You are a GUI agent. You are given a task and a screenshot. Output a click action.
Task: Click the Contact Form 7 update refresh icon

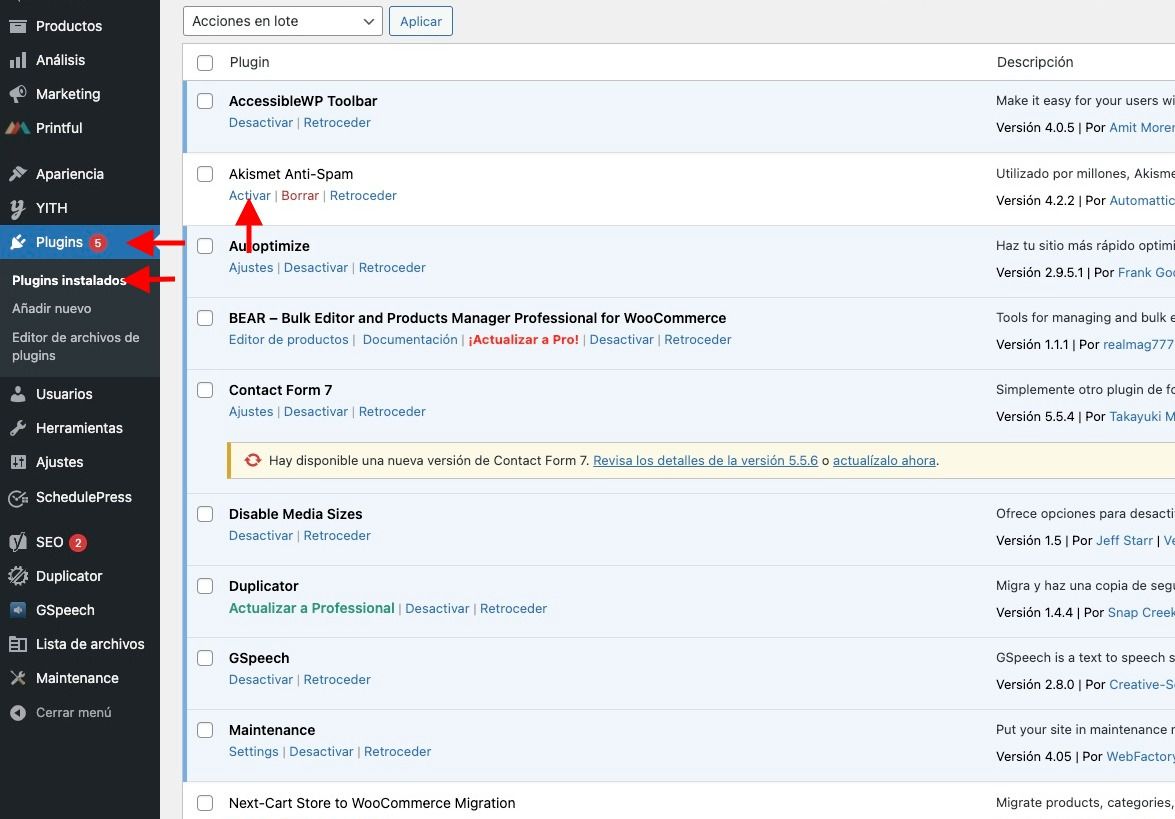[253, 460]
